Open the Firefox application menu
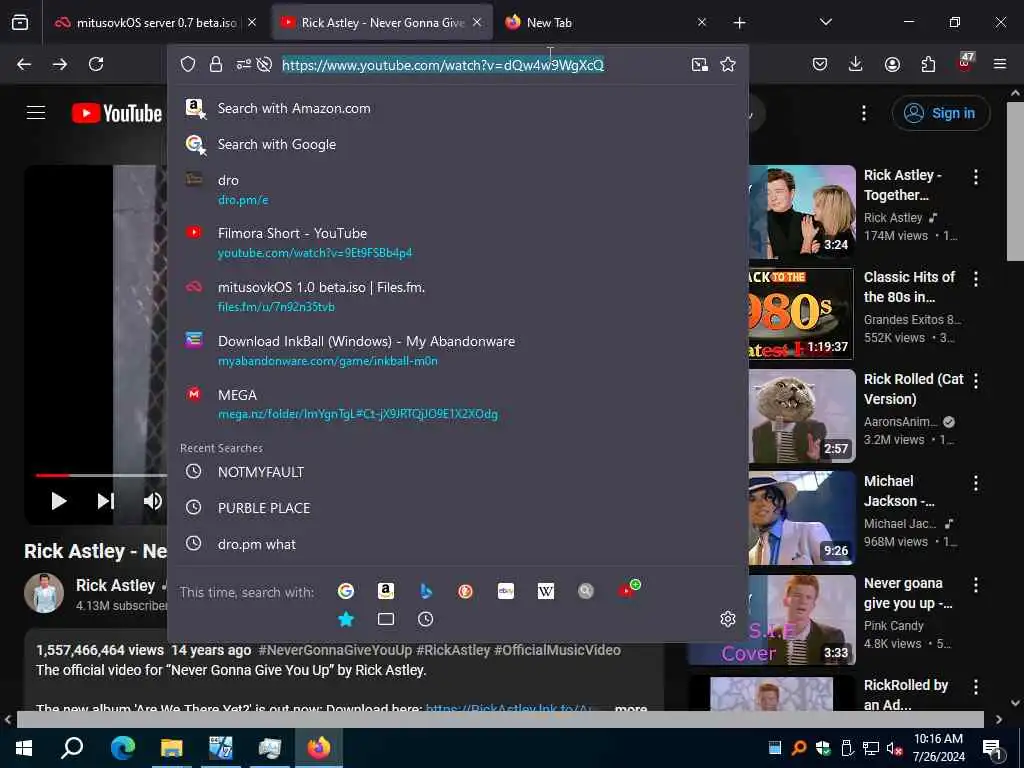This screenshot has height=768, width=1024. coord(1000,64)
